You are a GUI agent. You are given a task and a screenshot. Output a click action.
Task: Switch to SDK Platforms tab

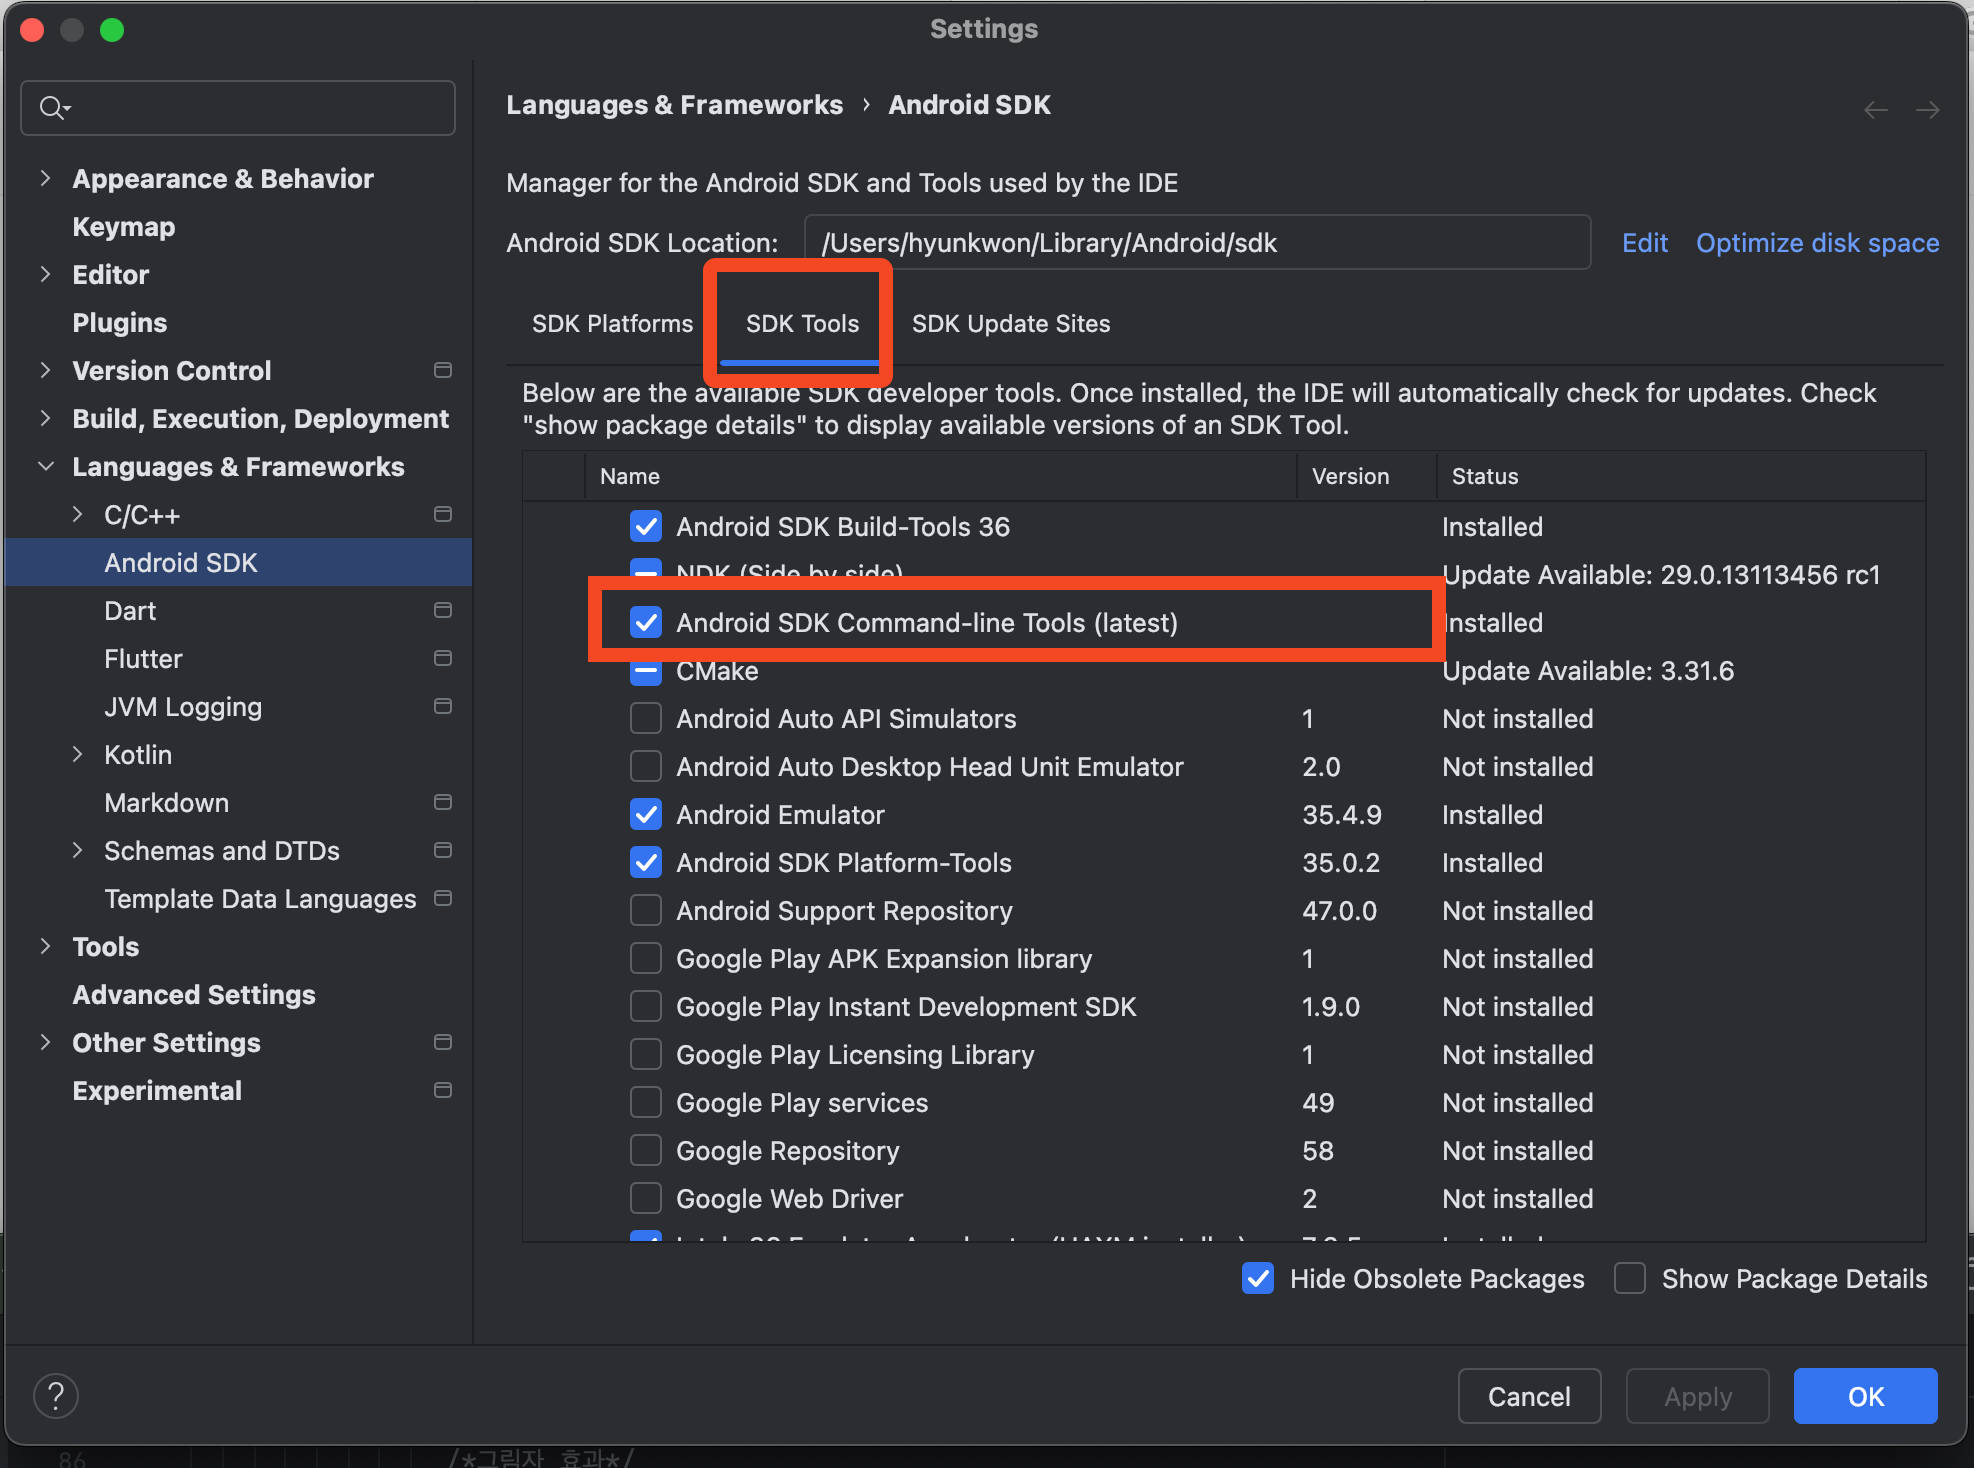coord(612,324)
